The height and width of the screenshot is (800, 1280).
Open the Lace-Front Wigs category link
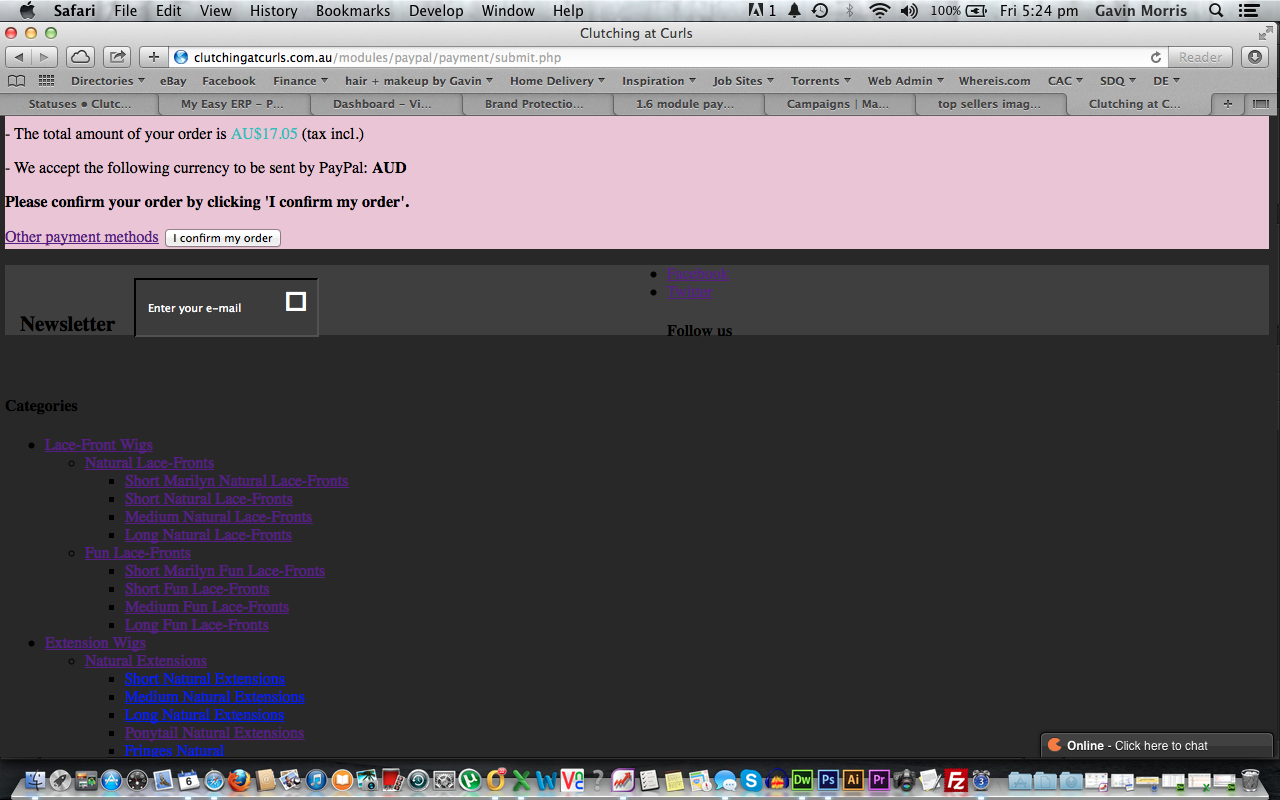point(99,445)
